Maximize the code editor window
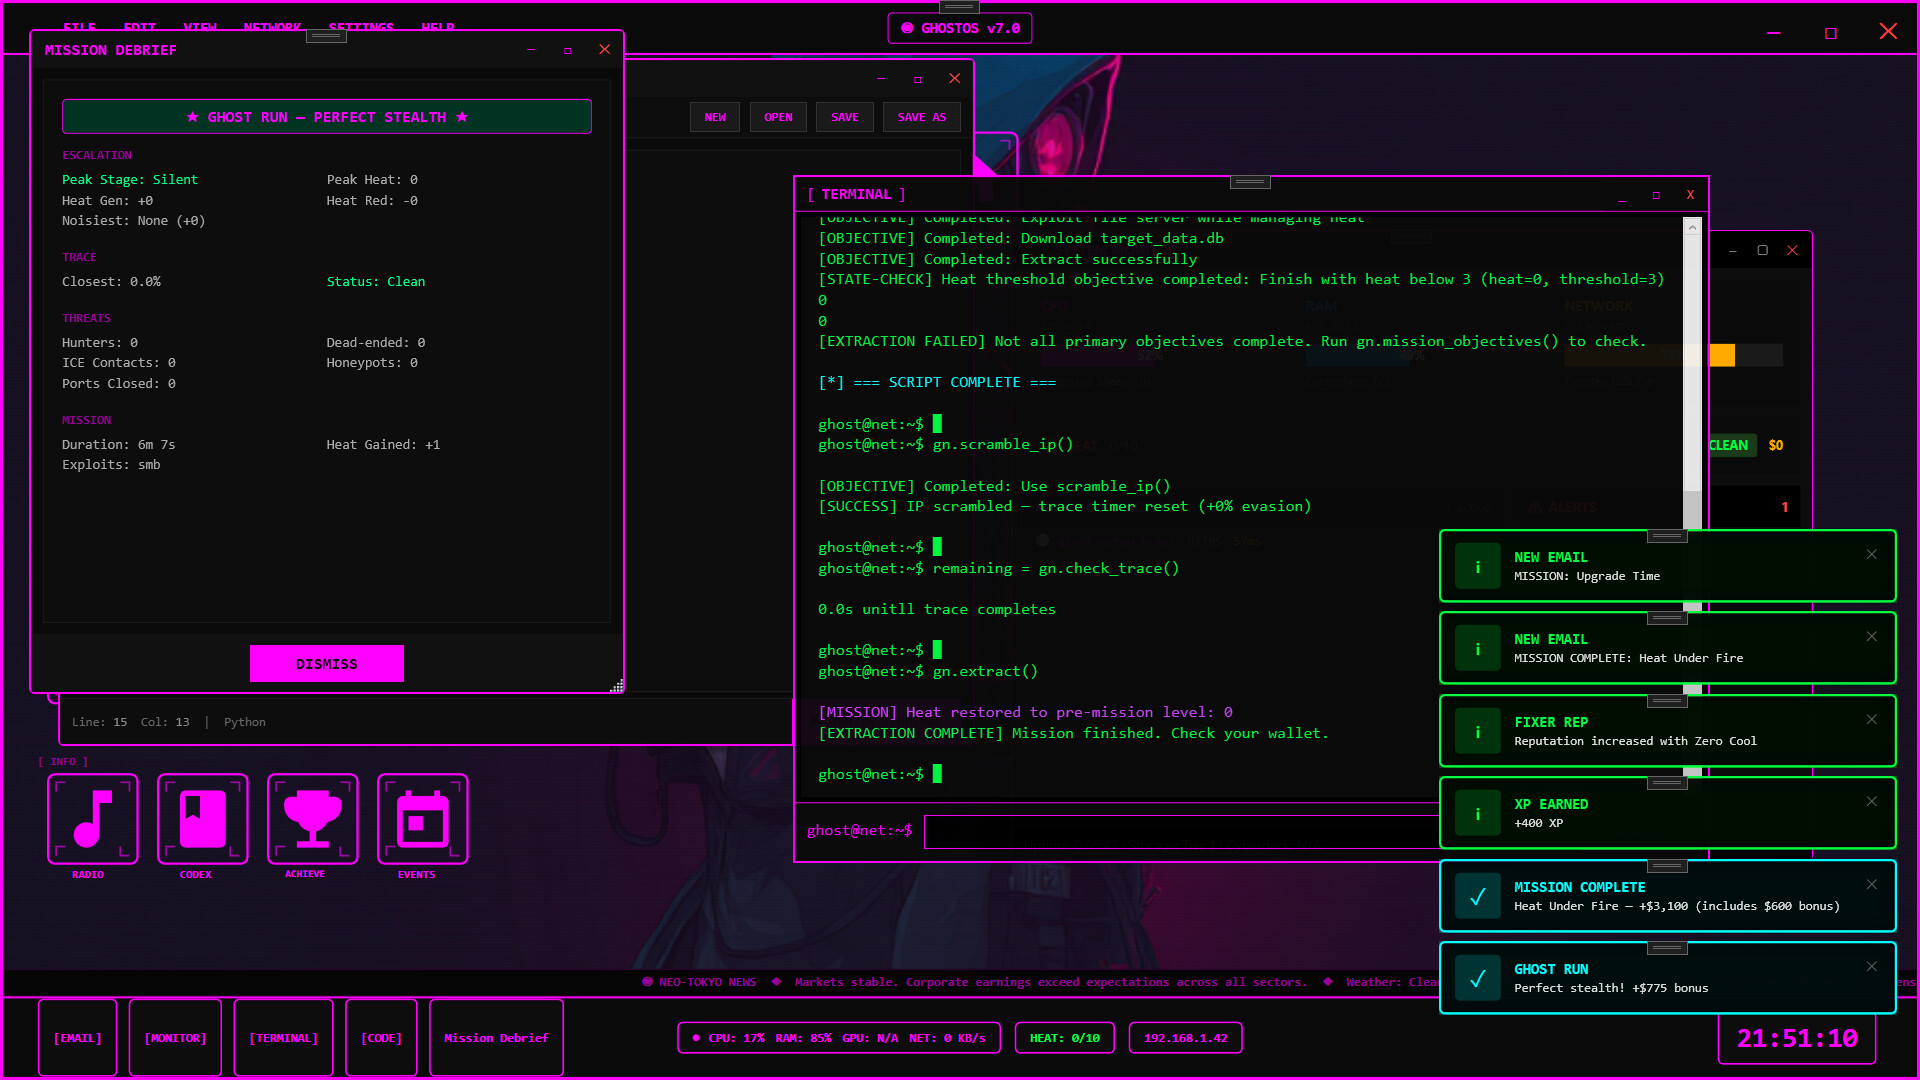The width and height of the screenshot is (1920, 1080). tap(917, 79)
